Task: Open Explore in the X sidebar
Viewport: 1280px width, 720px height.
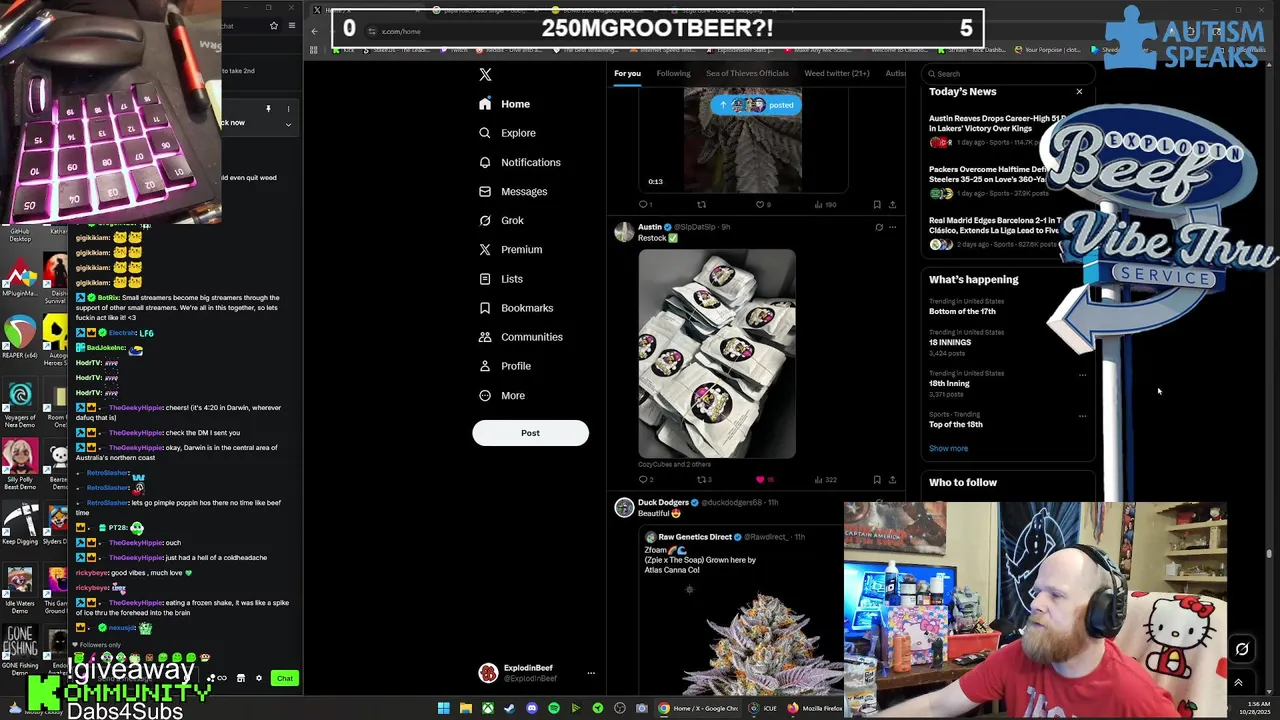Action: 507,133
